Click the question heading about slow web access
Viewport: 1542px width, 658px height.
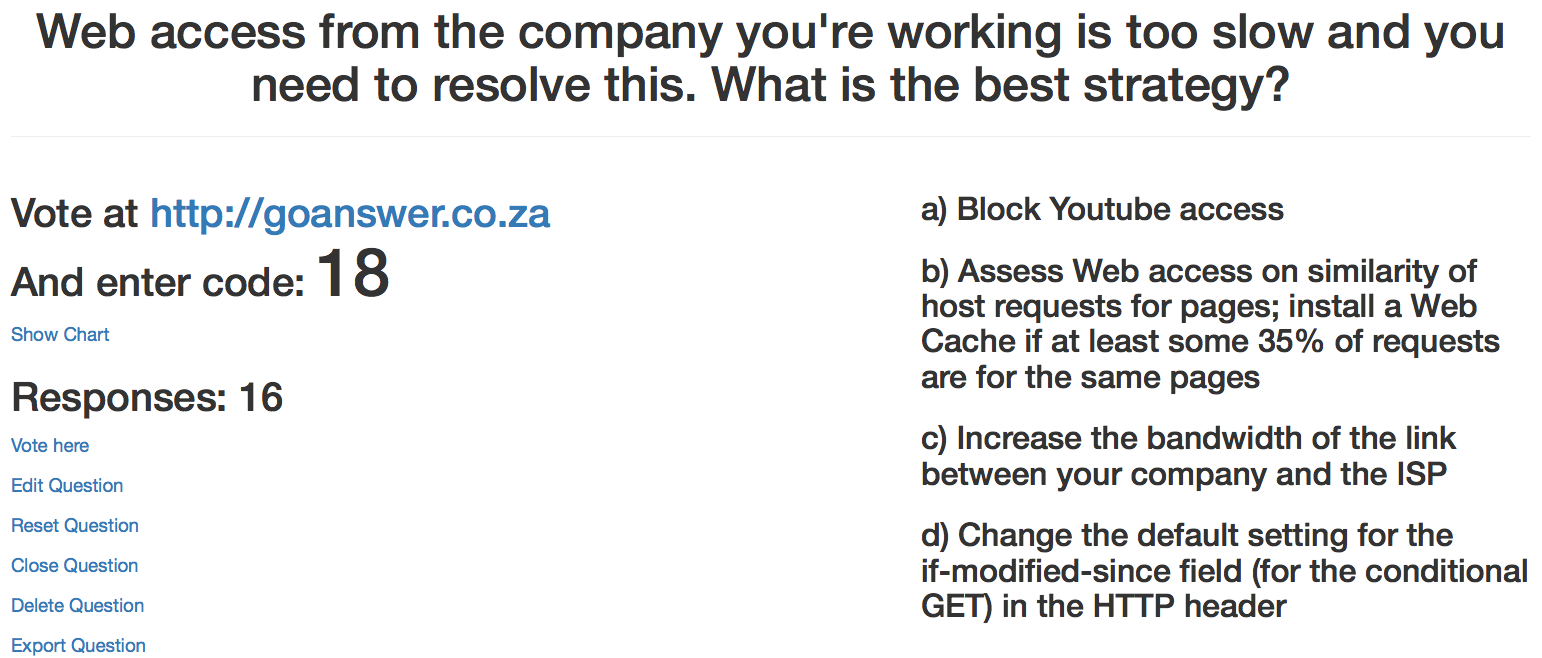pos(770,58)
